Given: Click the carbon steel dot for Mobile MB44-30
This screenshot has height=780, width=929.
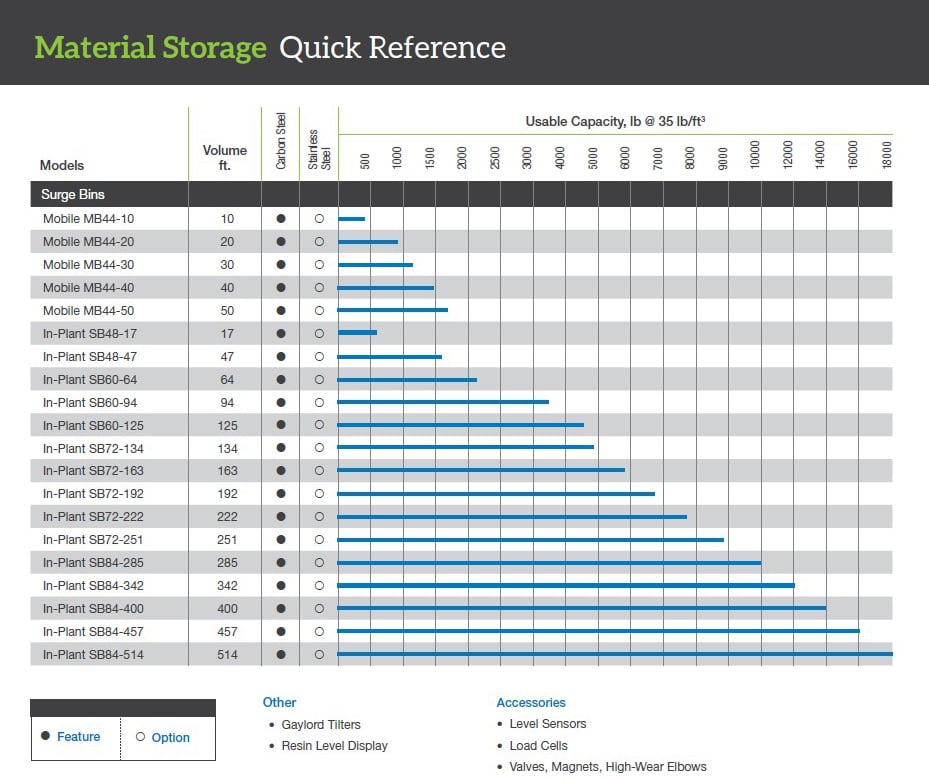Looking at the screenshot, I should pos(281,265).
